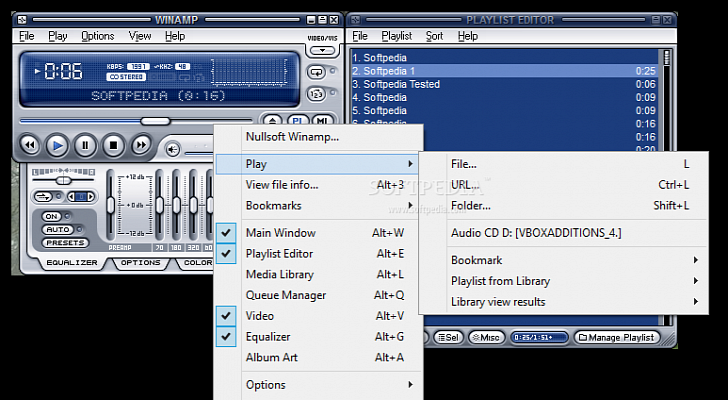Screen dimensions: 728x400
Task: Uncheck Main Window in context menu
Action: [280, 233]
